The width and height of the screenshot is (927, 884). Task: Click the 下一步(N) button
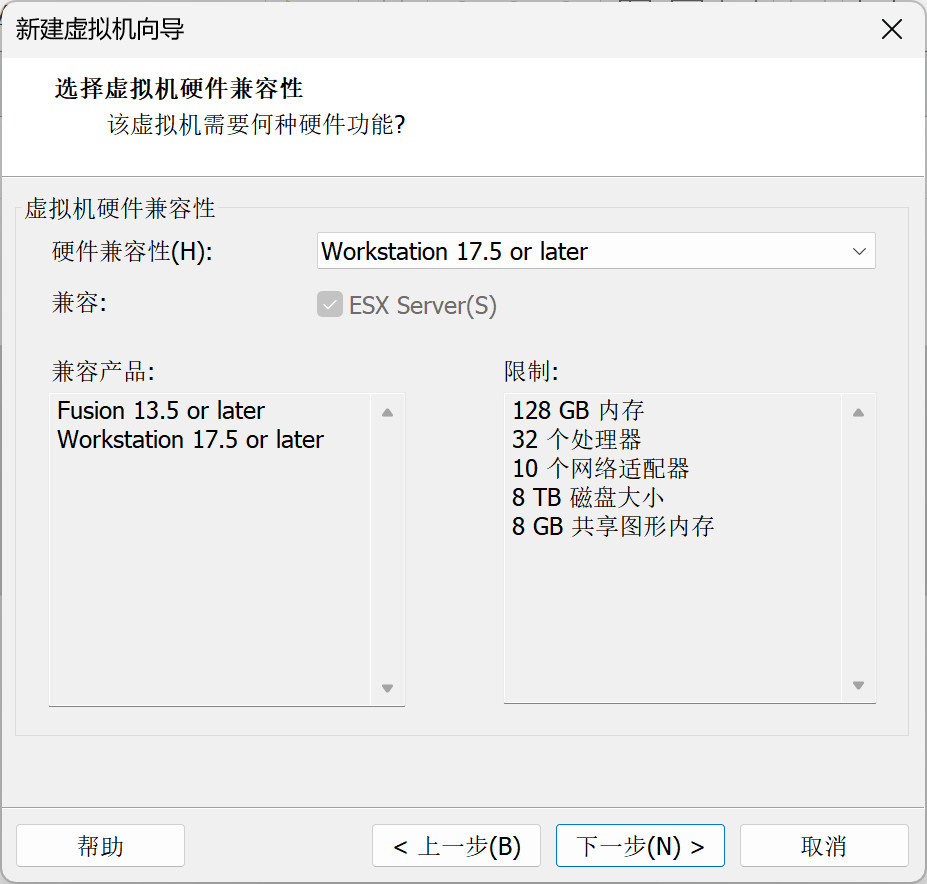640,846
